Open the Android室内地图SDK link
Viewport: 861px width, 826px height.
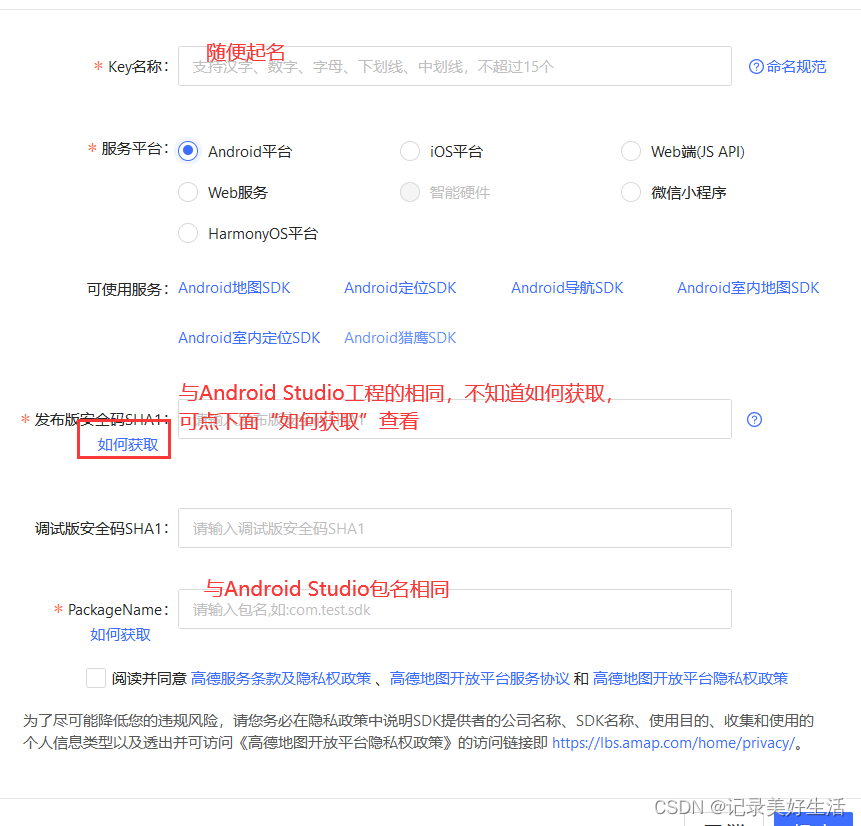point(748,288)
